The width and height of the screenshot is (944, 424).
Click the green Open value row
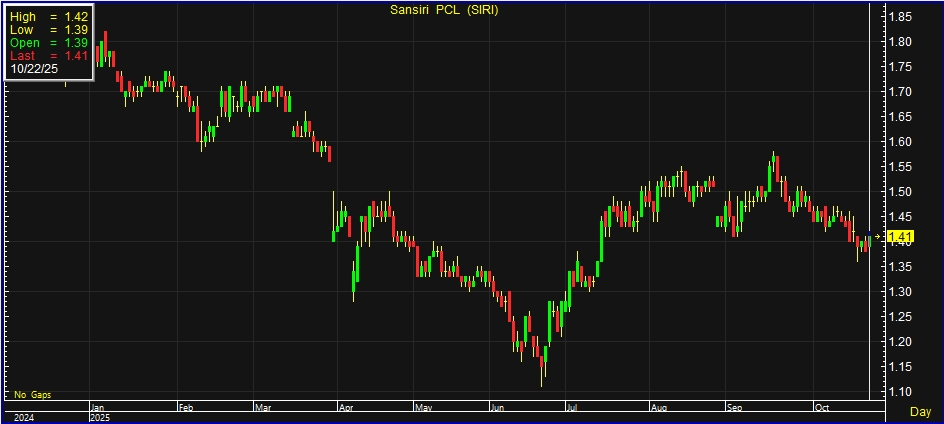[49, 44]
